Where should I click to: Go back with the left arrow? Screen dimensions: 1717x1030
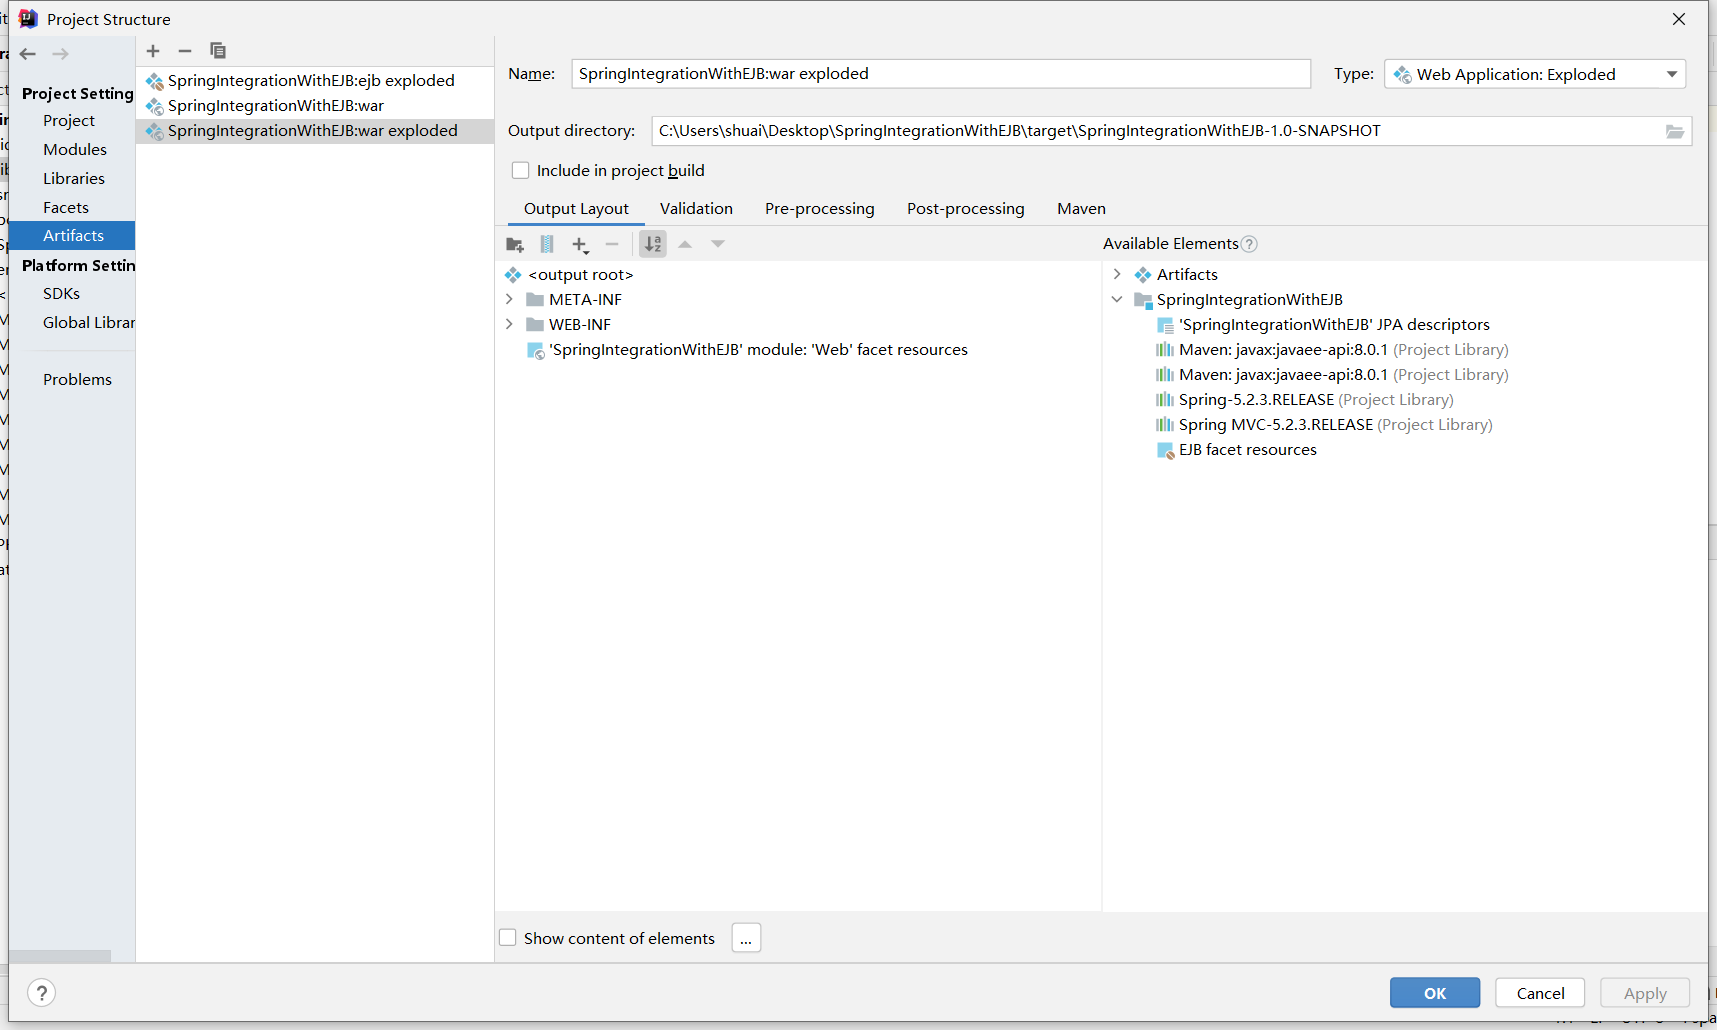click(x=28, y=54)
